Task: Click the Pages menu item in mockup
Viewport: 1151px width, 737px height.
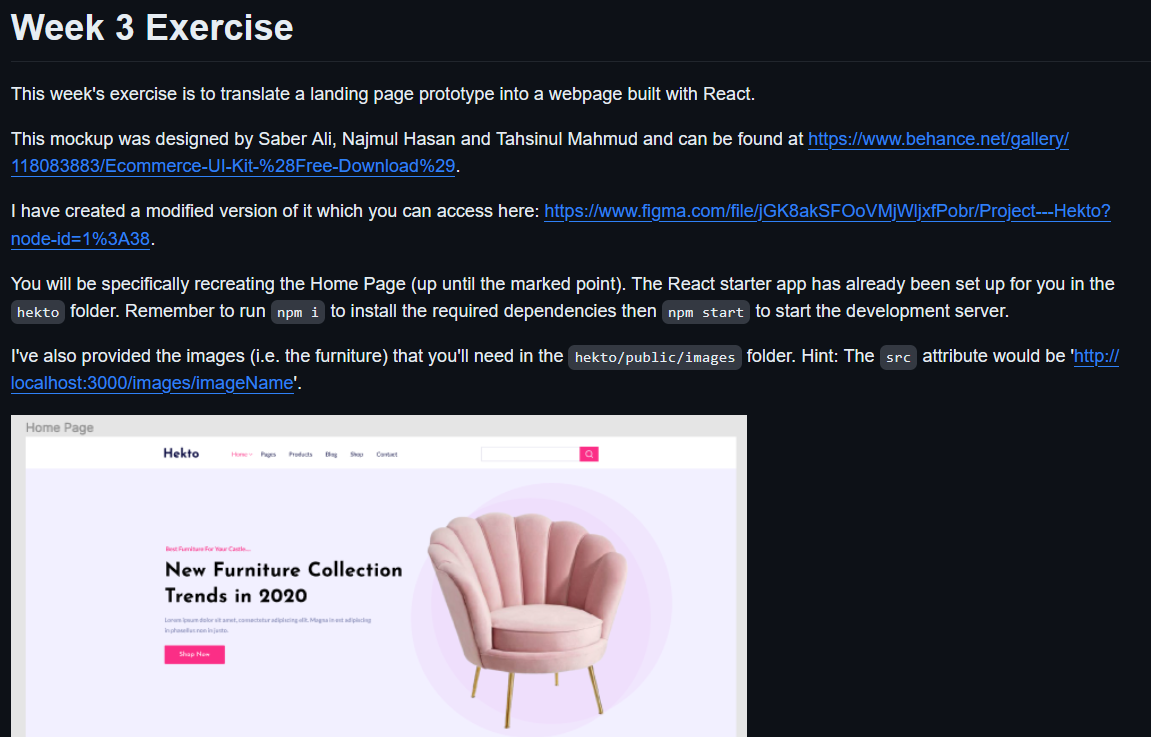Action: (x=268, y=454)
